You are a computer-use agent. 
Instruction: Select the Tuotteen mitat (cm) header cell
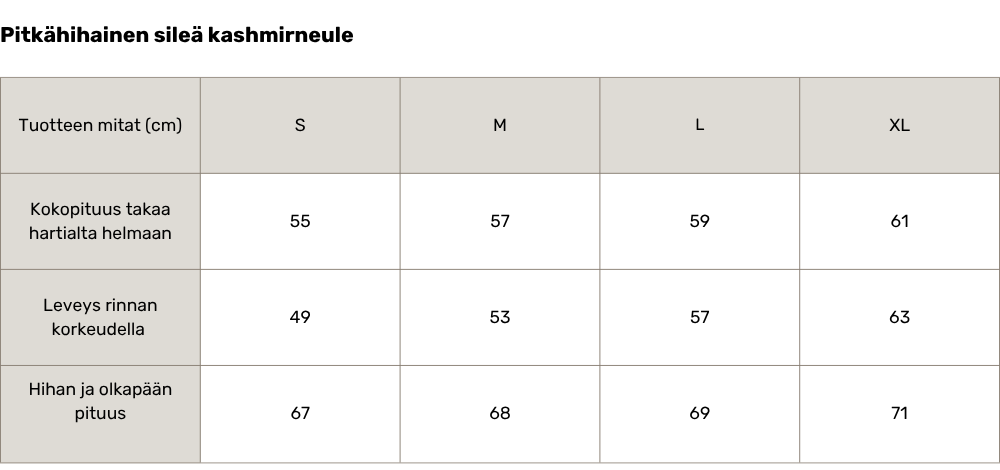tap(100, 125)
